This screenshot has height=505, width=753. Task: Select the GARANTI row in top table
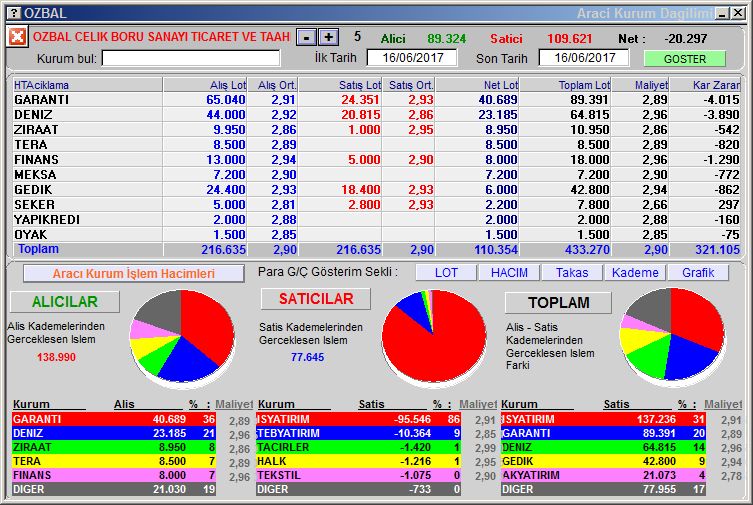click(x=376, y=99)
